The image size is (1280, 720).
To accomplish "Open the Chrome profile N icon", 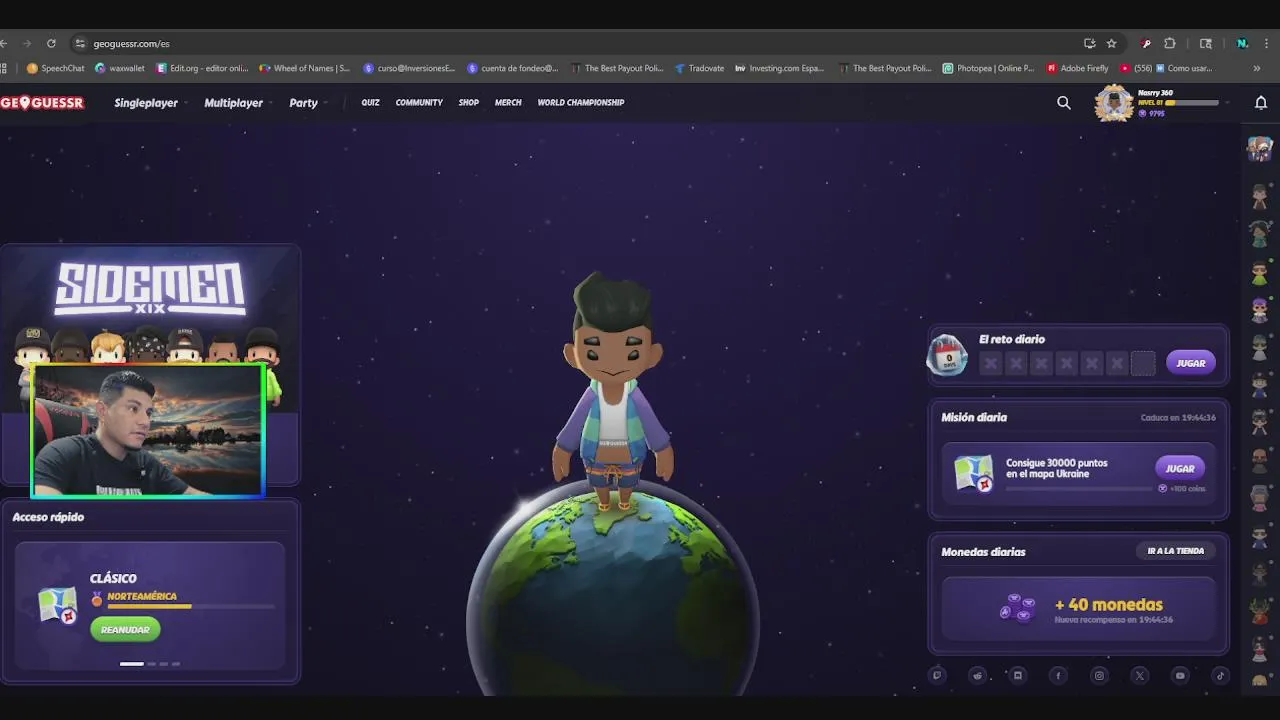I will coord(1242,43).
